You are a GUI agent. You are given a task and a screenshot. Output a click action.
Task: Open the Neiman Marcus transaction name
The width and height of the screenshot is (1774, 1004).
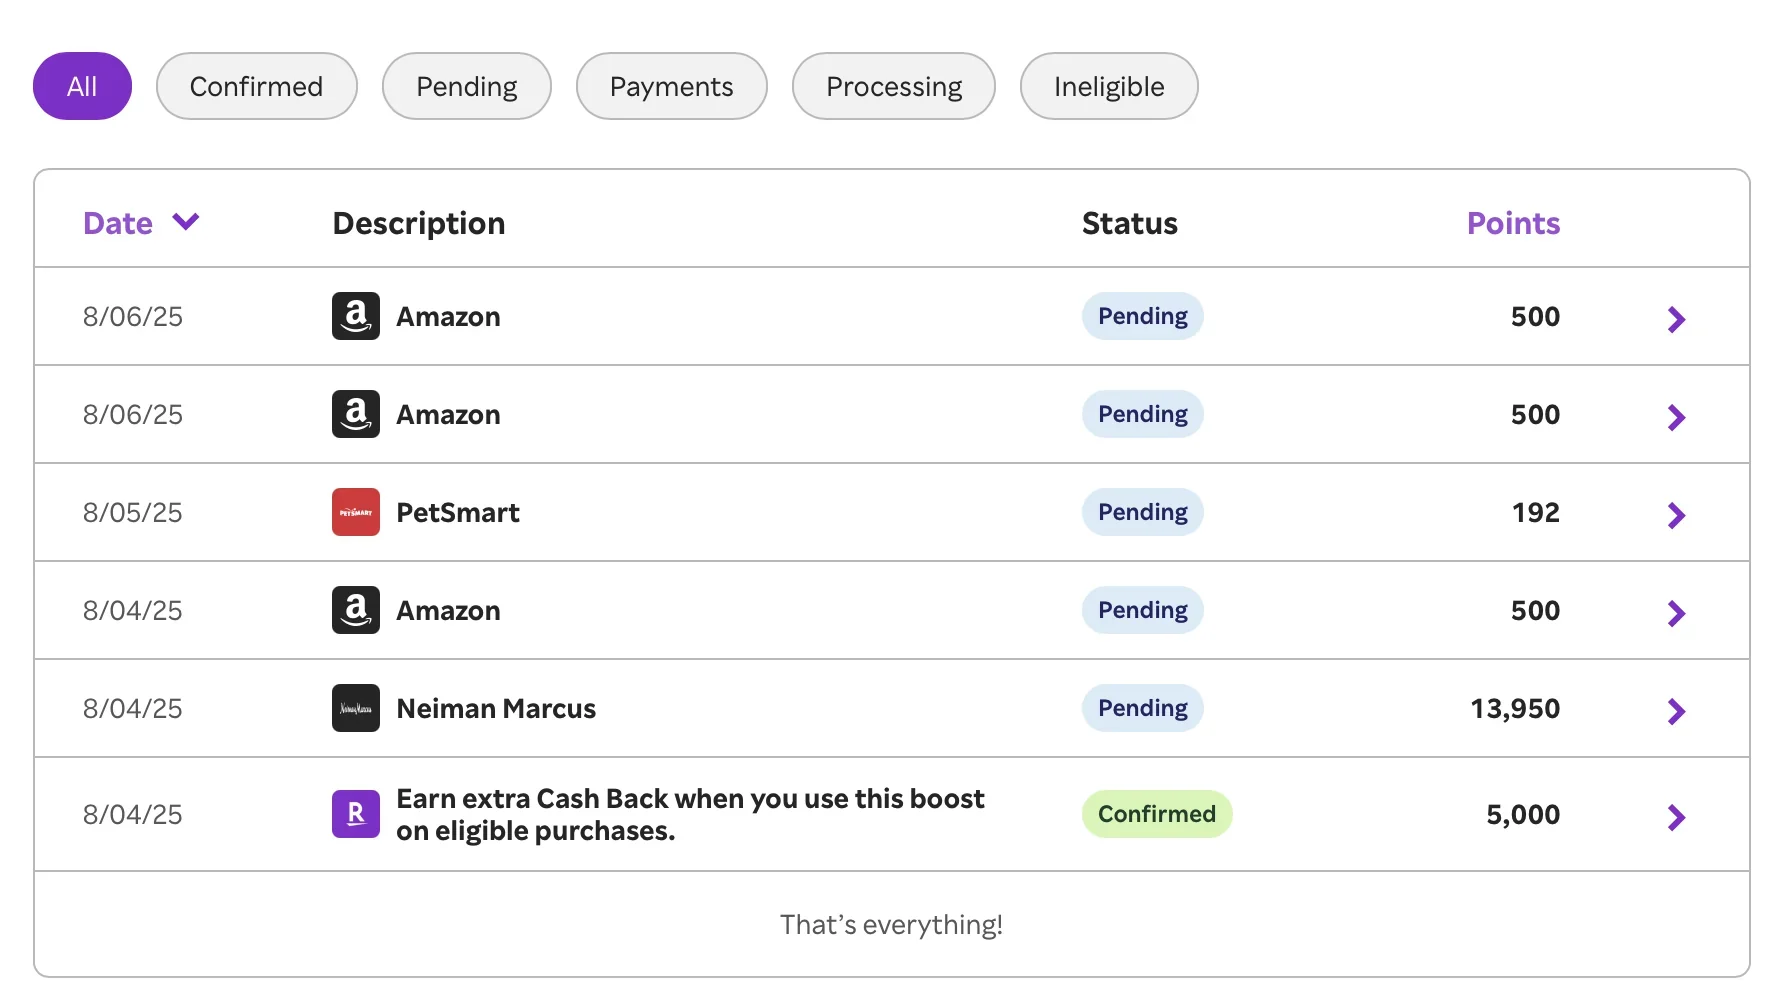coord(495,708)
